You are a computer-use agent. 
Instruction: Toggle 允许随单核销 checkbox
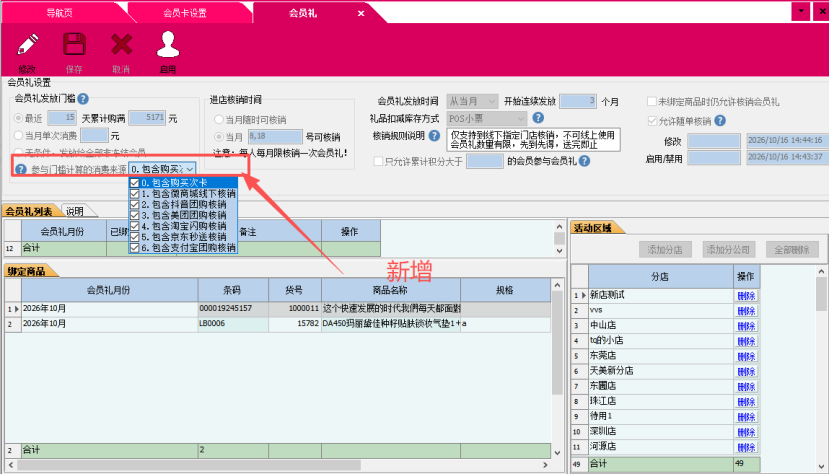pos(652,121)
